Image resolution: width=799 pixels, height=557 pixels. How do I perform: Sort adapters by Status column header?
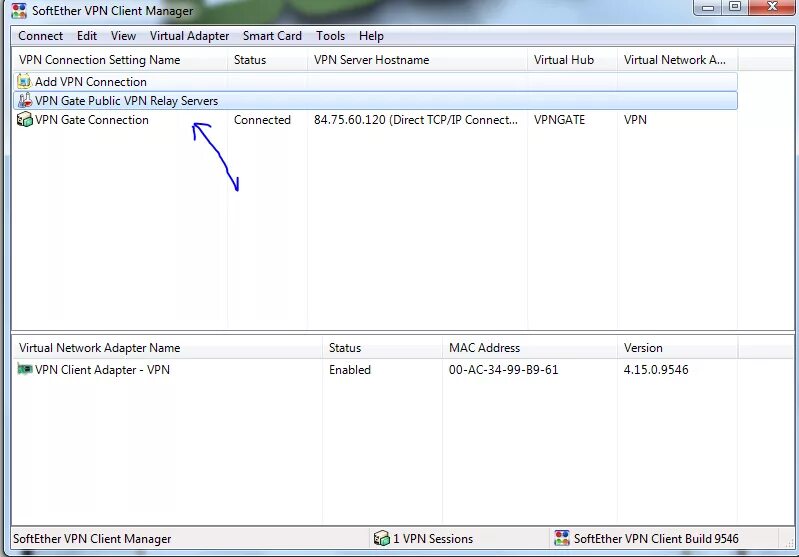point(382,348)
